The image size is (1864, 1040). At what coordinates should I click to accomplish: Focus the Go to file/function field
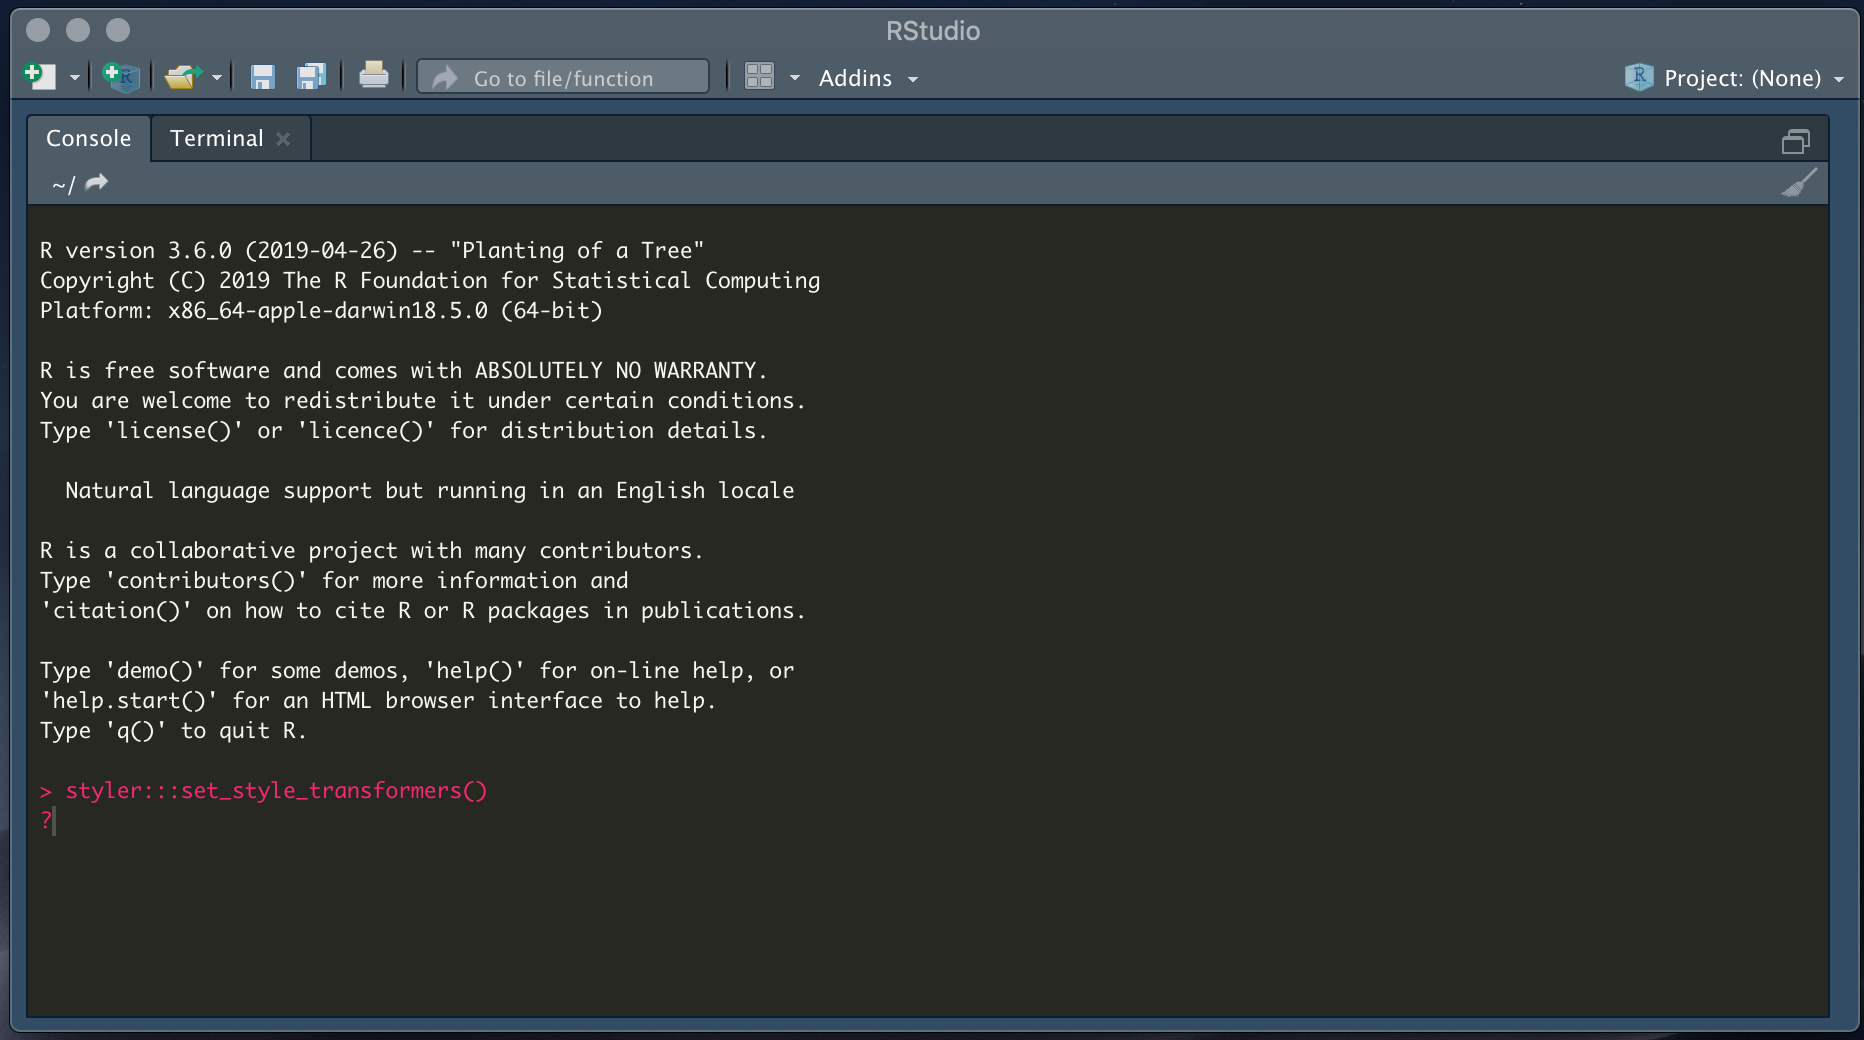coord(563,77)
